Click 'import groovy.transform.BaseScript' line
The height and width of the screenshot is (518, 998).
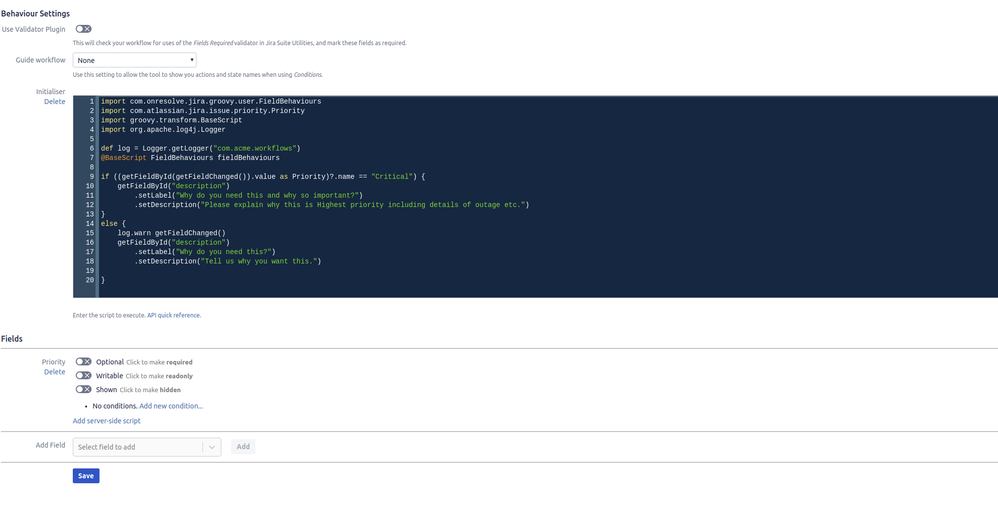pyautogui.click(x=171, y=120)
